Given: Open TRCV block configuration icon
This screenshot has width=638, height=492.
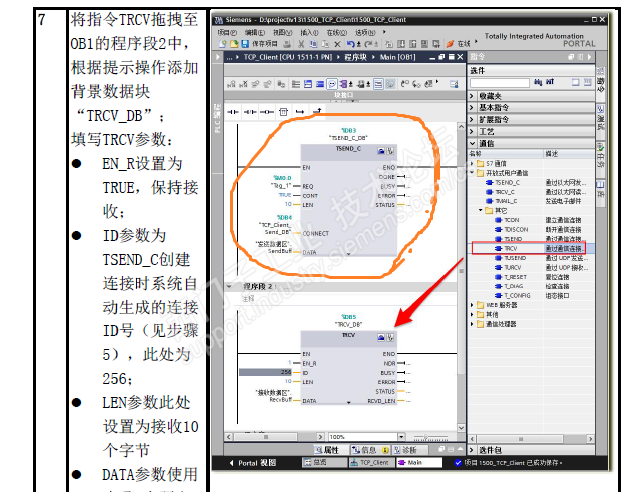Looking at the screenshot, I should click(381, 337).
